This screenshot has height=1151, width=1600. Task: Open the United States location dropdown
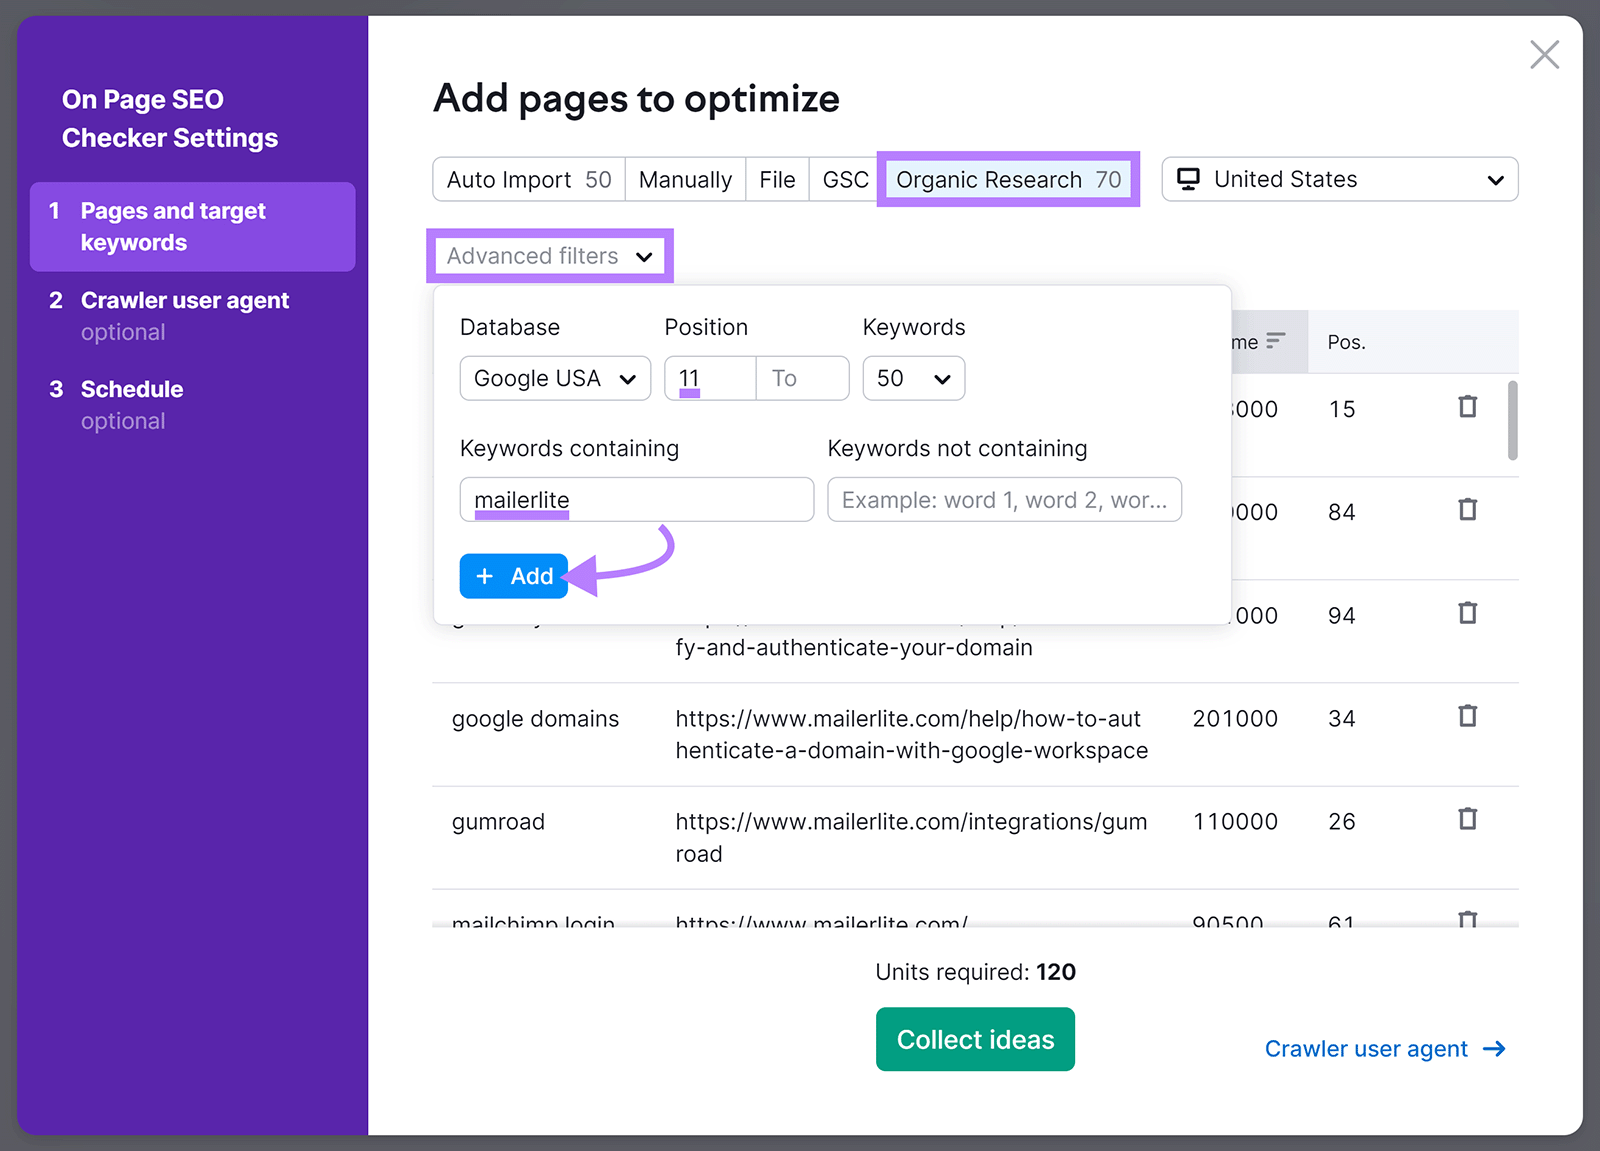[x=1340, y=179]
